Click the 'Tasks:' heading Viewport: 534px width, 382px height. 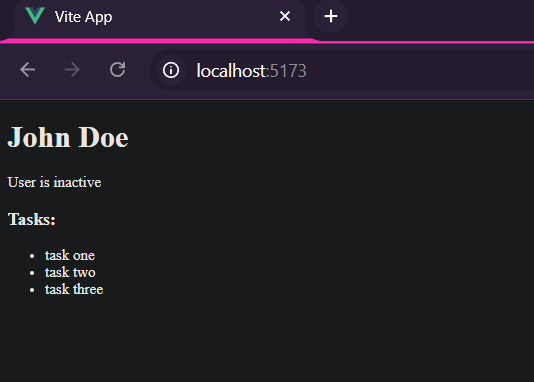tap(32, 219)
